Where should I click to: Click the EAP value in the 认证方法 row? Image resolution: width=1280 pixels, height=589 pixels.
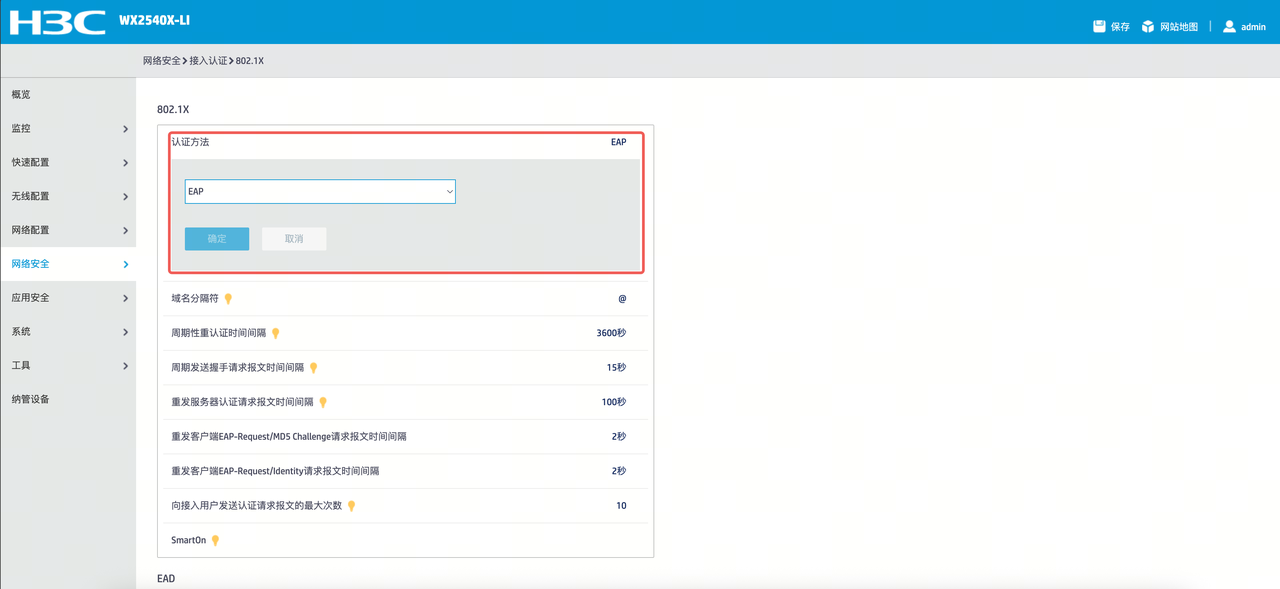point(619,142)
